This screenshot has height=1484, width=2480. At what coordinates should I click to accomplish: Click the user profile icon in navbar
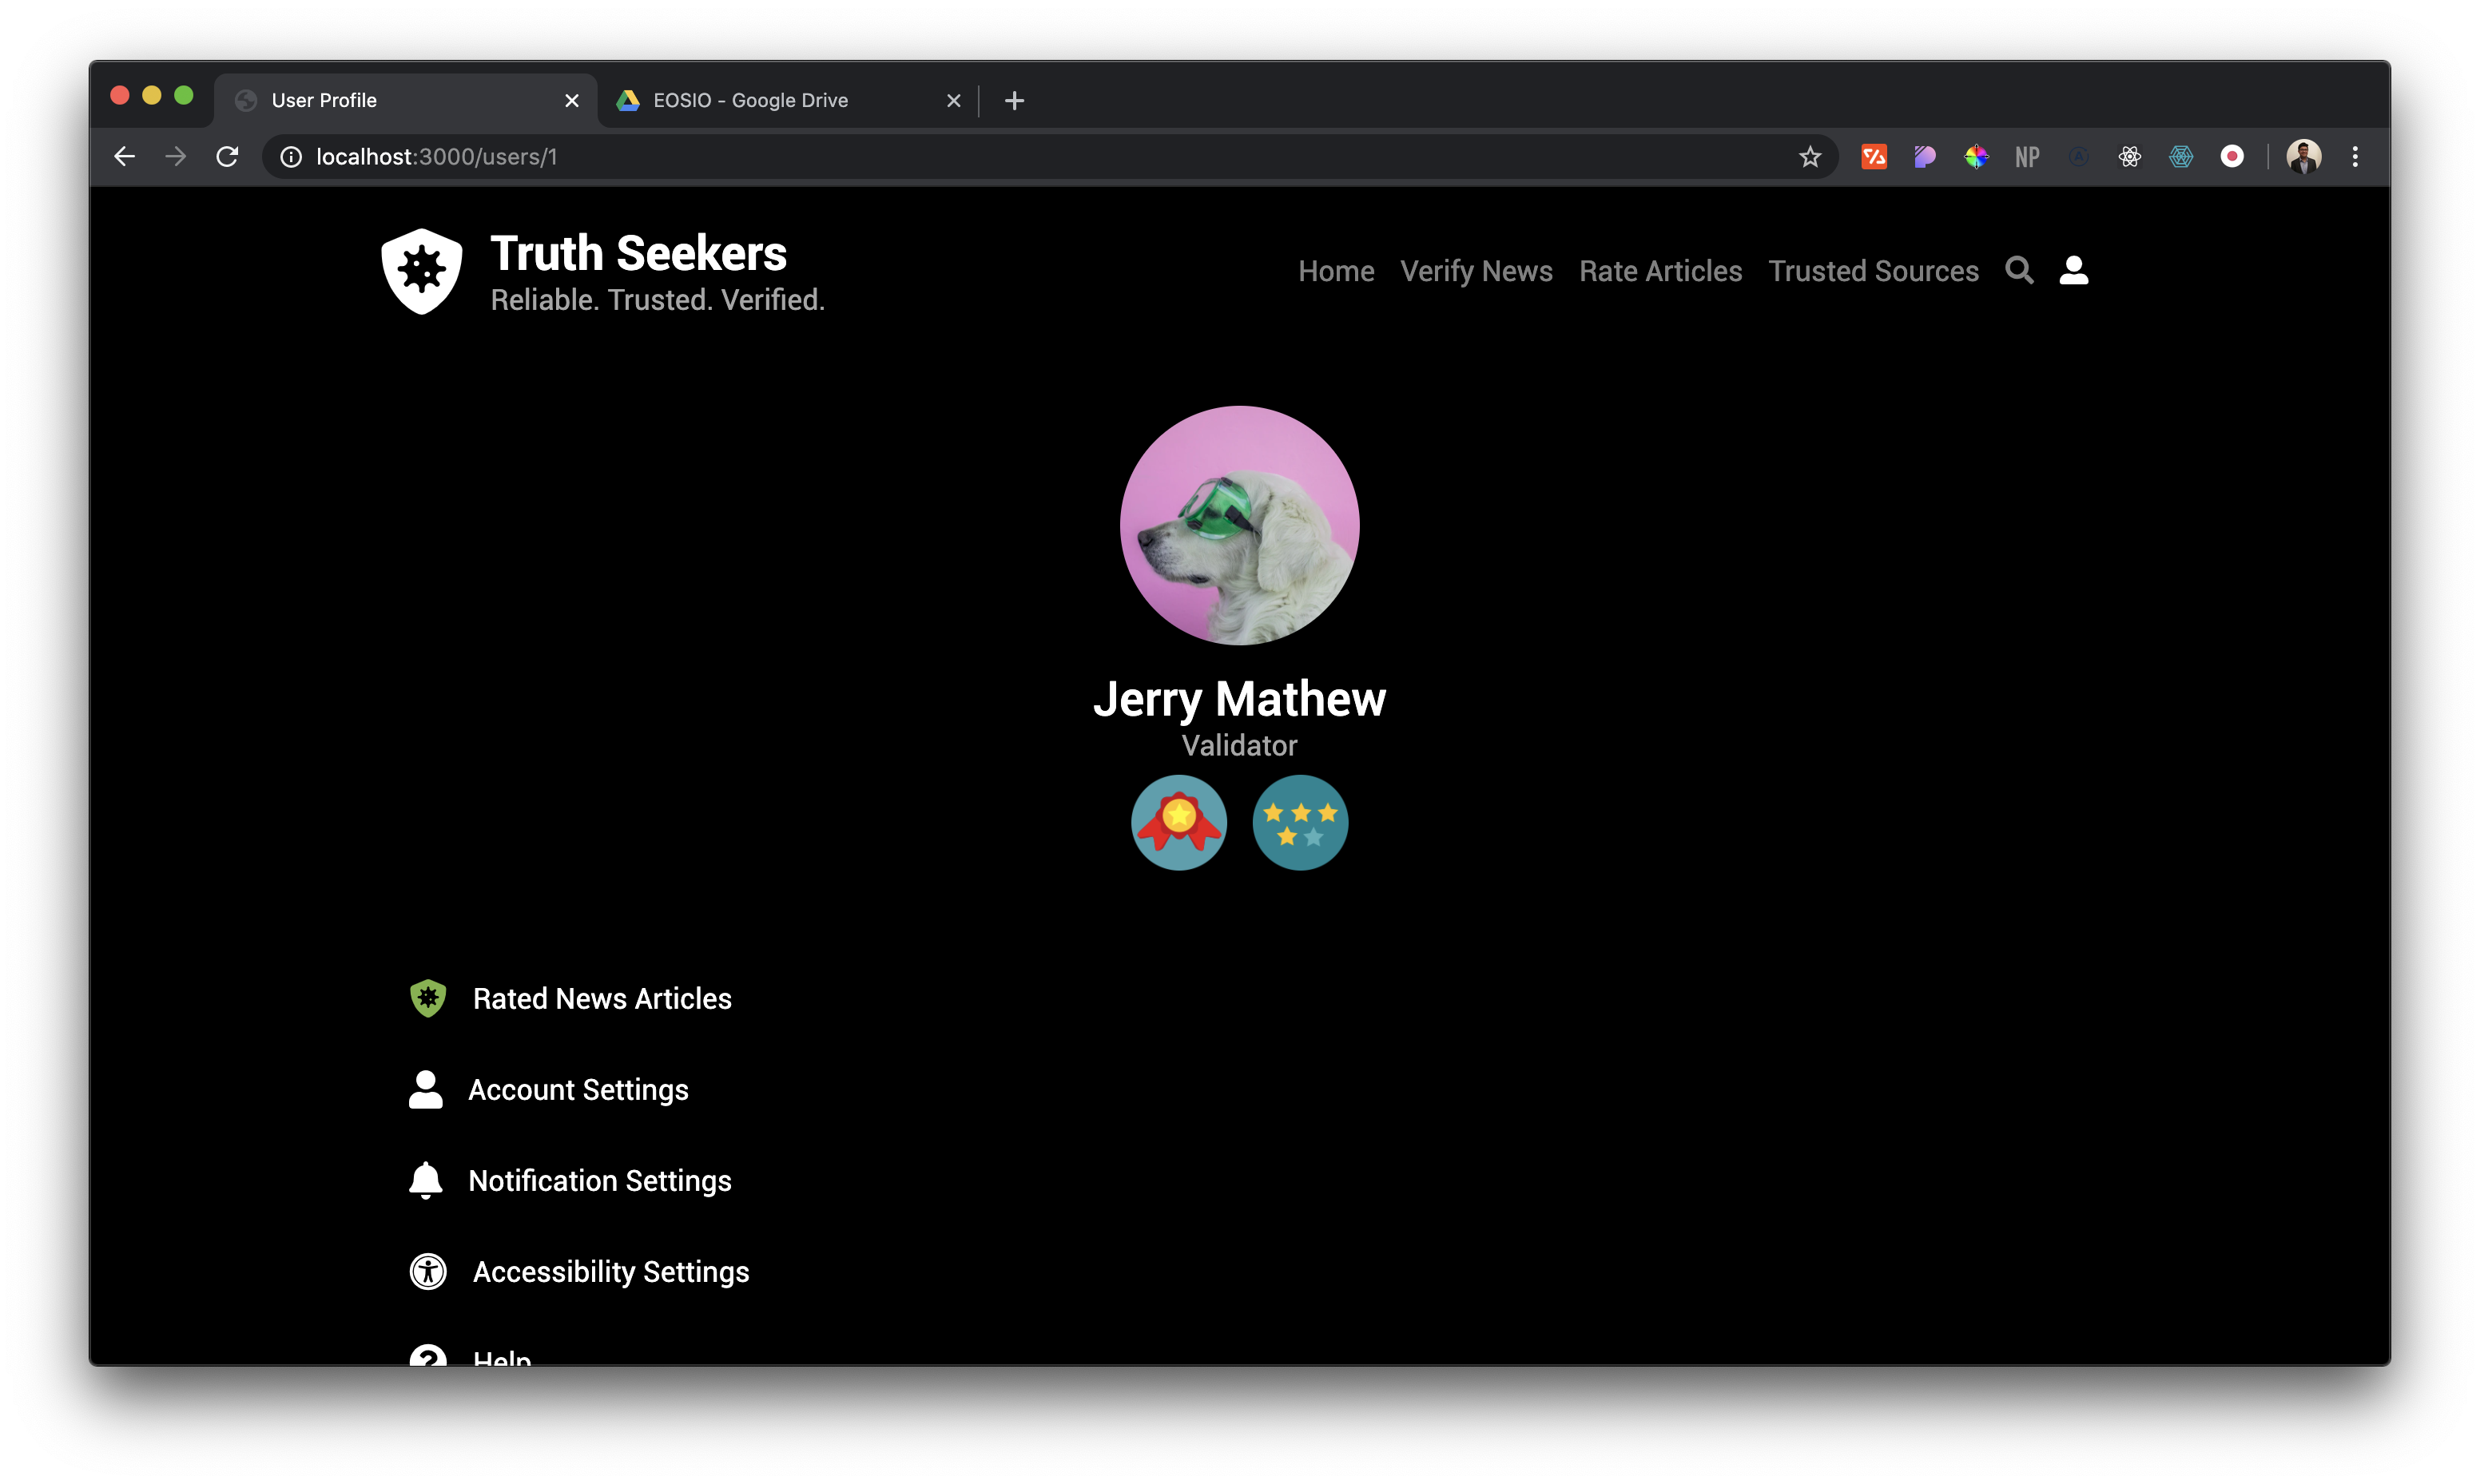pyautogui.click(x=2073, y=270)
